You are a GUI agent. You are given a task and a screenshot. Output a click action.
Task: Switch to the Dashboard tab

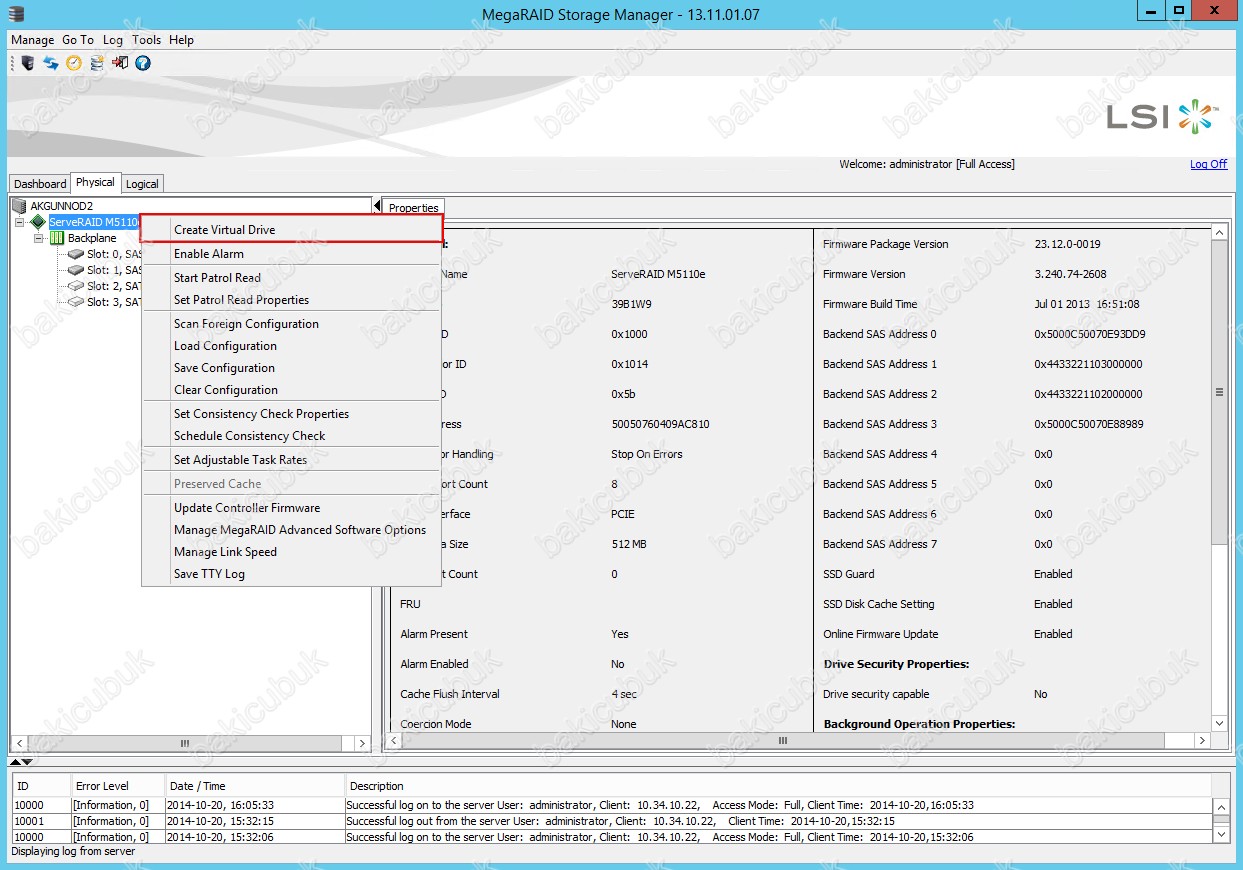(40, 184)
